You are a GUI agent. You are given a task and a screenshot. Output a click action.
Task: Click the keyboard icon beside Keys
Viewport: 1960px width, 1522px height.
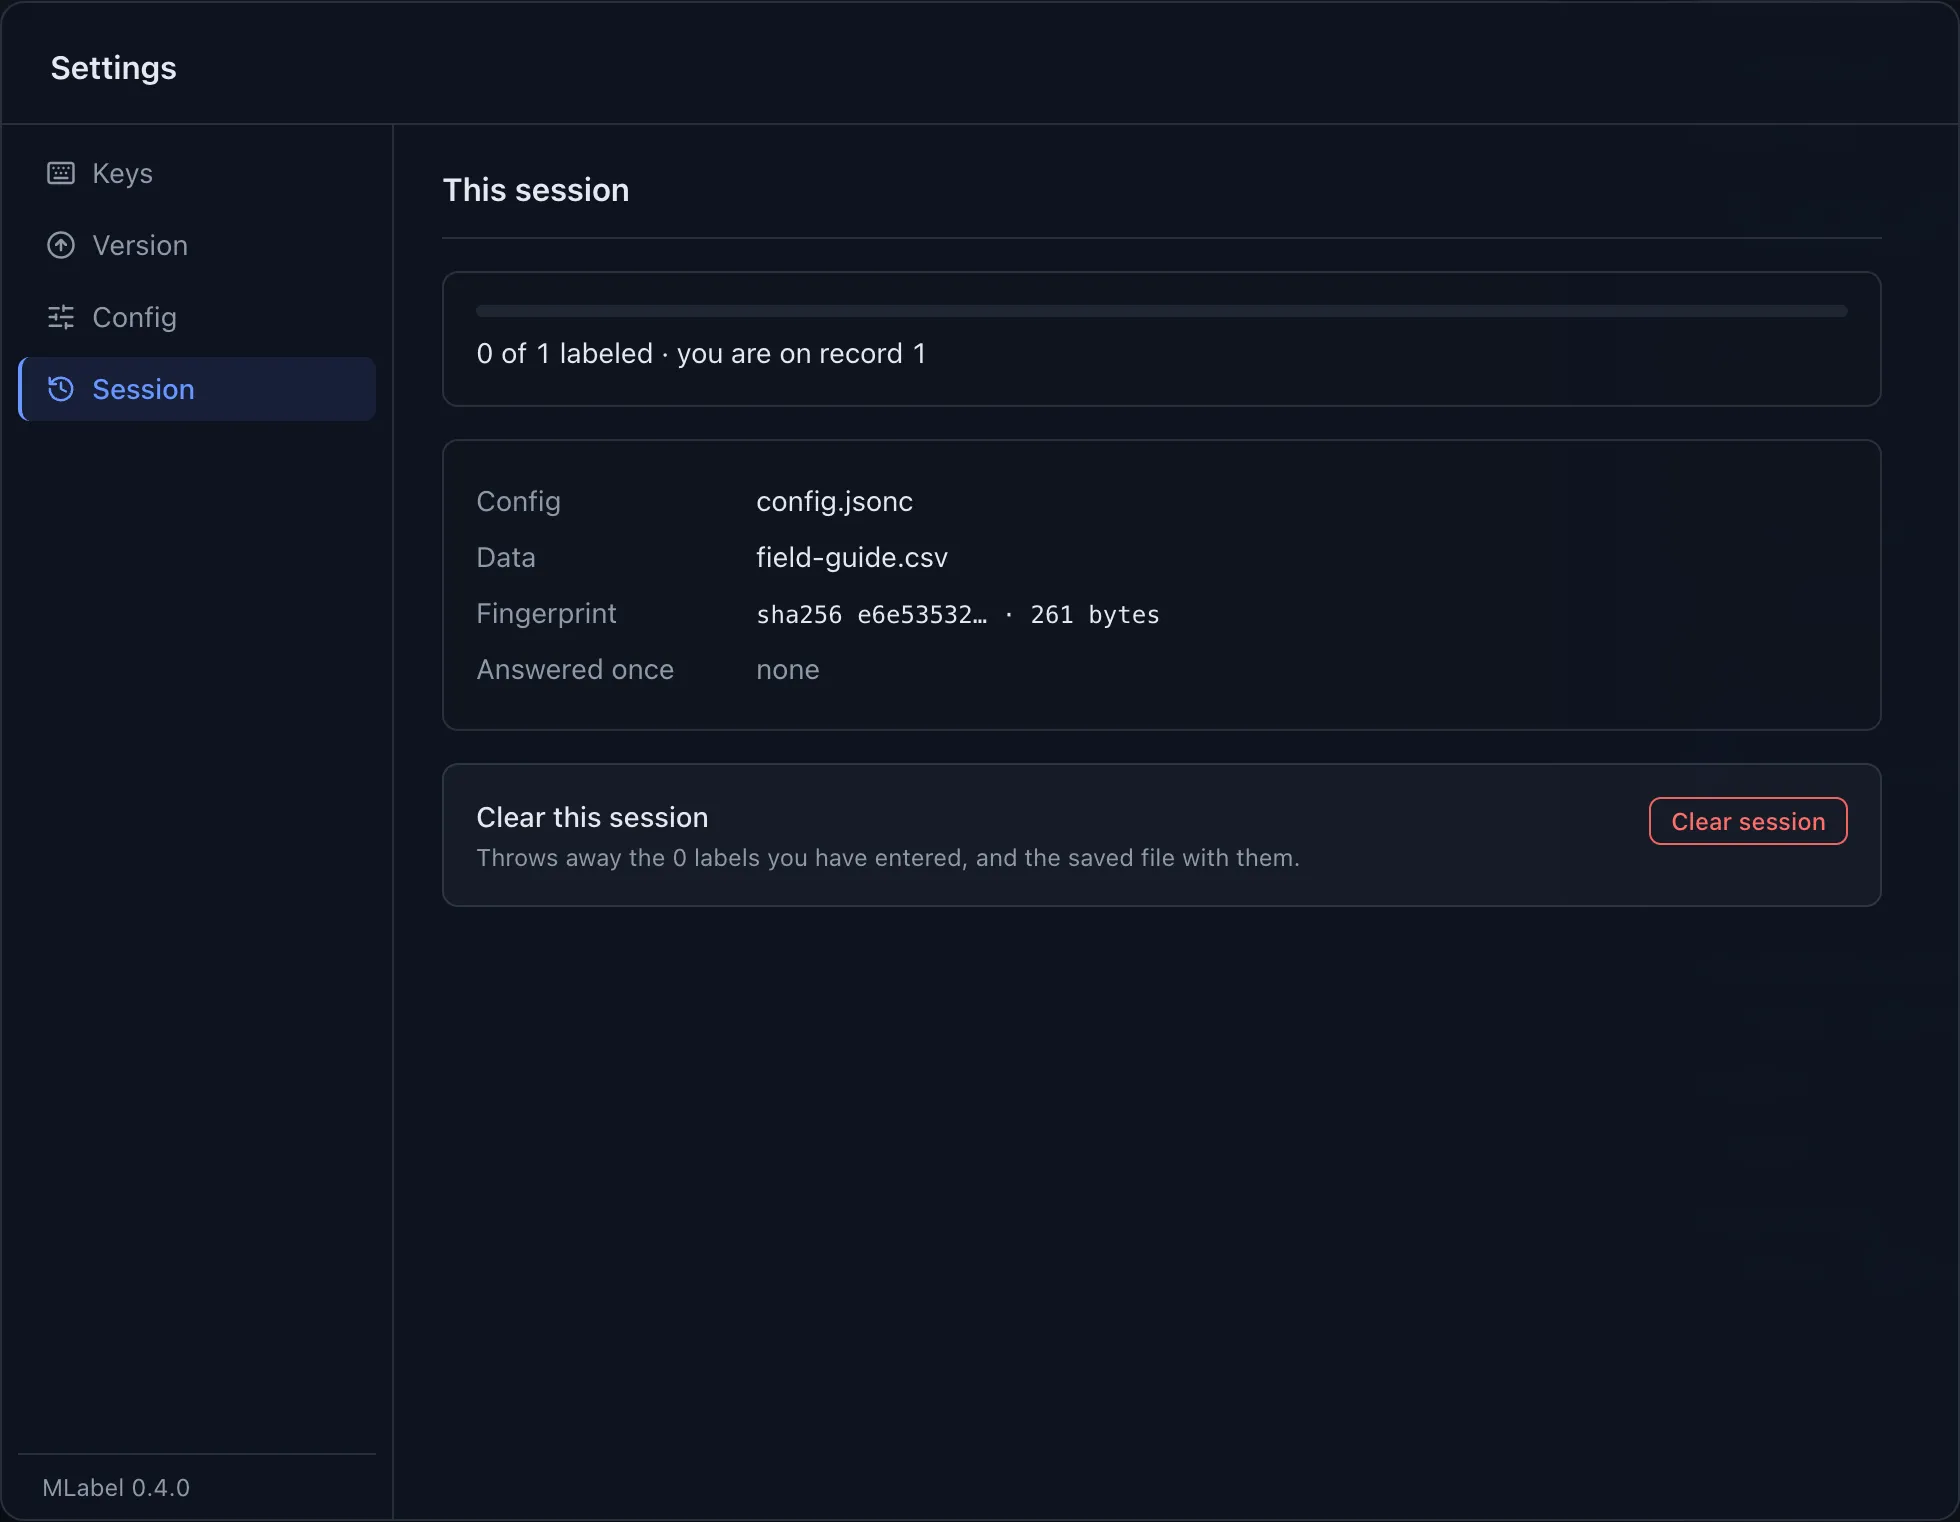(61, 173)
